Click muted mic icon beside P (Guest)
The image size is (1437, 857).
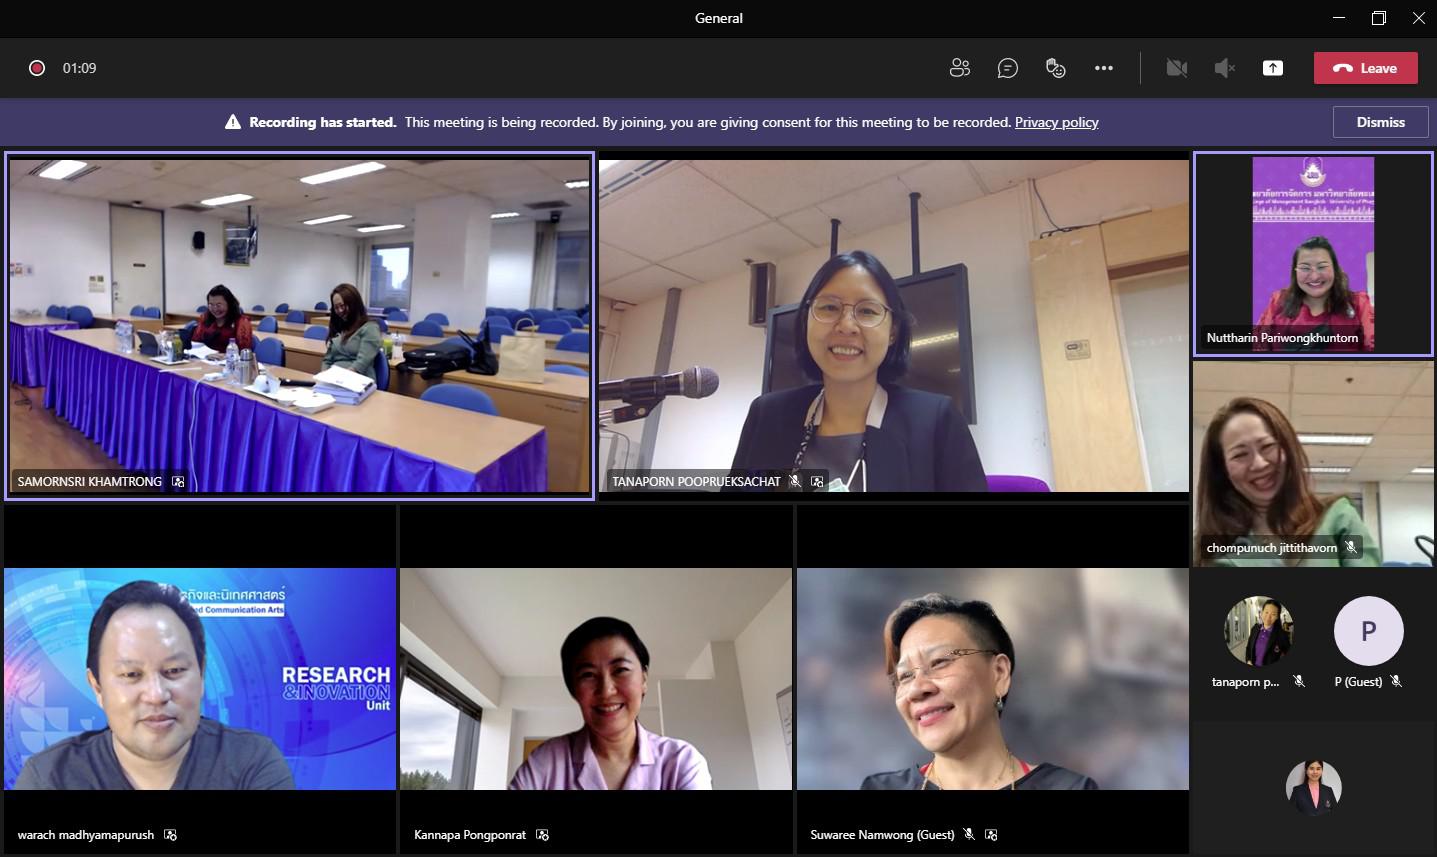(1396, 681)
